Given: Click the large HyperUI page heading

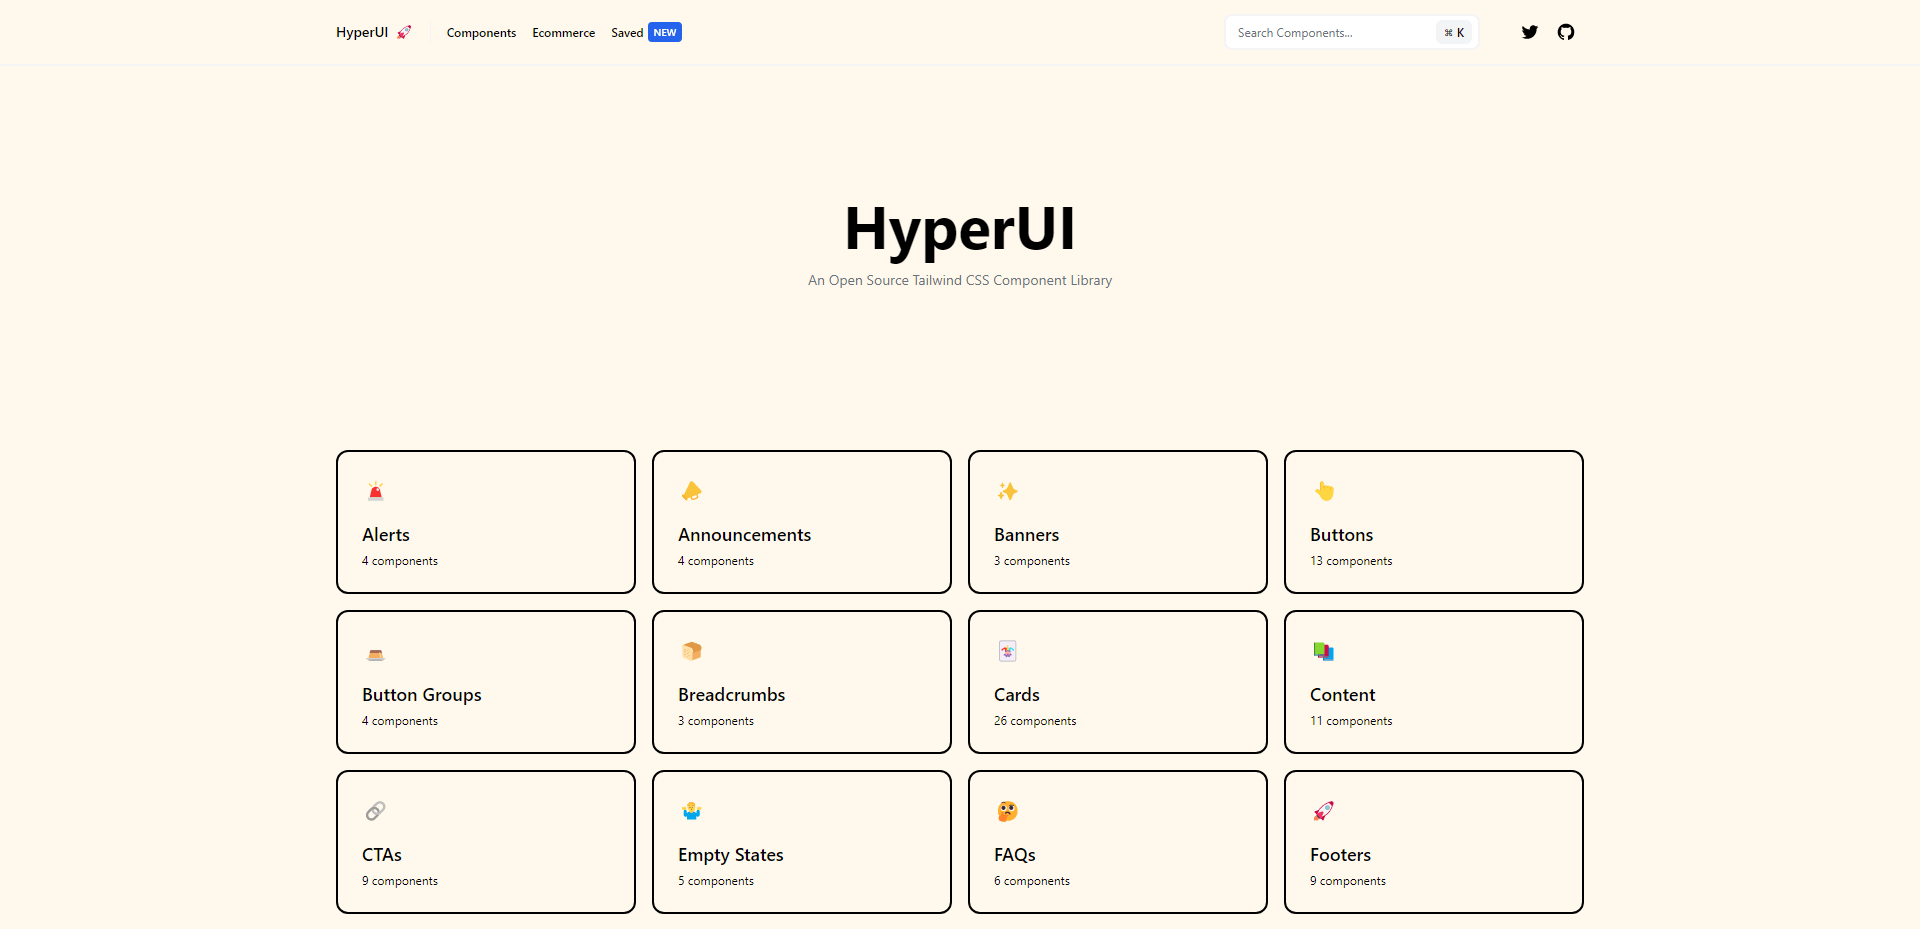Looking at the screenshot, I should coord(960,229).
